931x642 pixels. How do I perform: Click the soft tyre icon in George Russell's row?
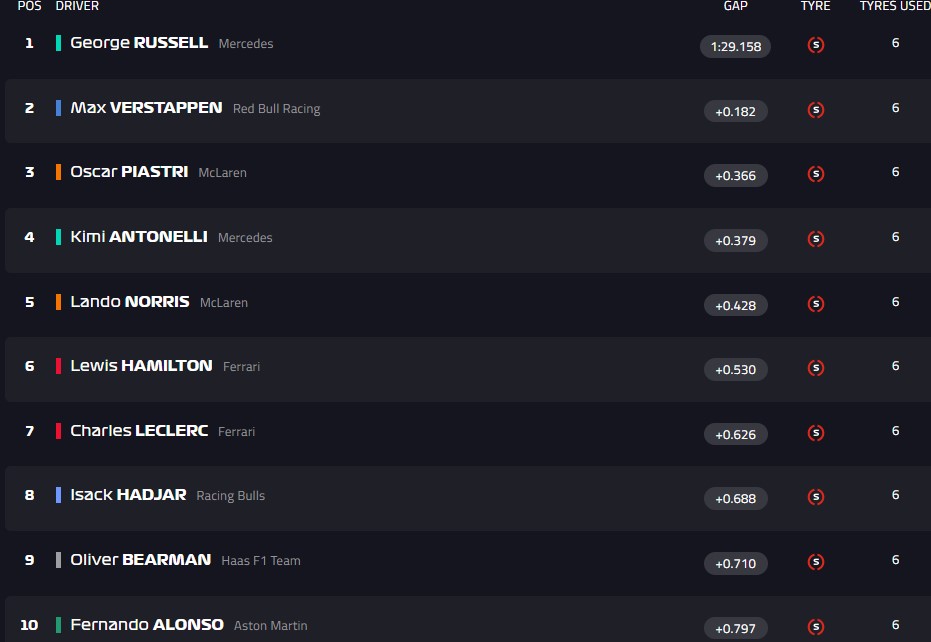[x=816, y=45]
